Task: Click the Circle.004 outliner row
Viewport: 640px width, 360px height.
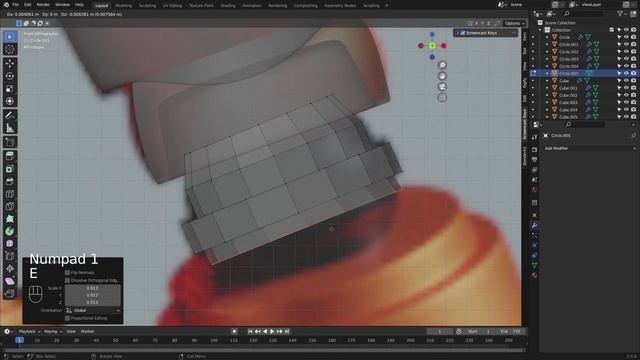Action: 584,66
